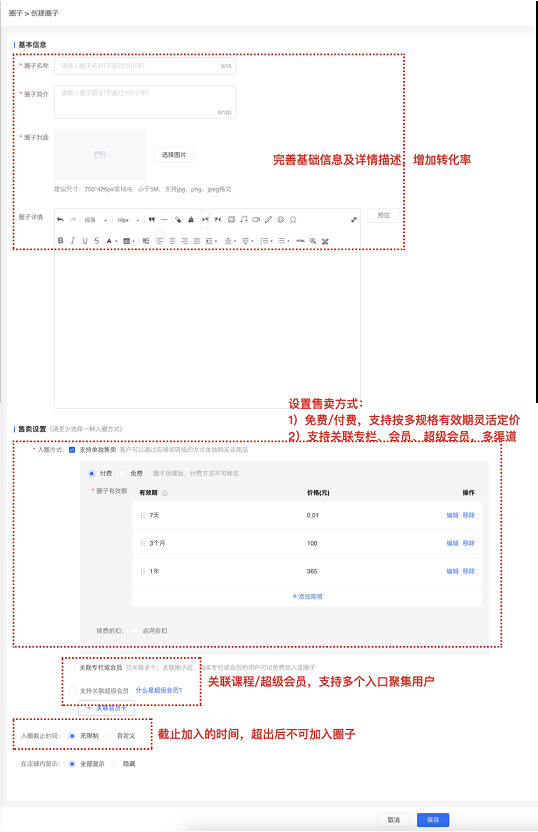Click the blue 保存 save button
The image size is (538, 832).
point(433,820)
